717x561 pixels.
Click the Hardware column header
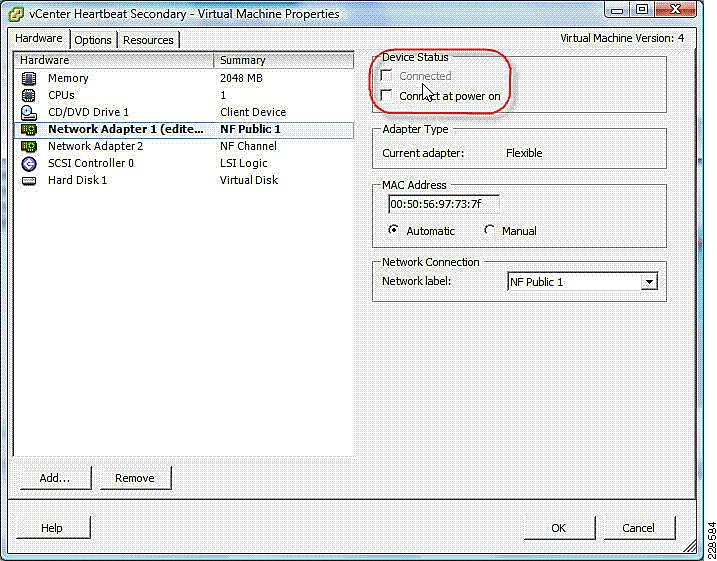[114, 60]
